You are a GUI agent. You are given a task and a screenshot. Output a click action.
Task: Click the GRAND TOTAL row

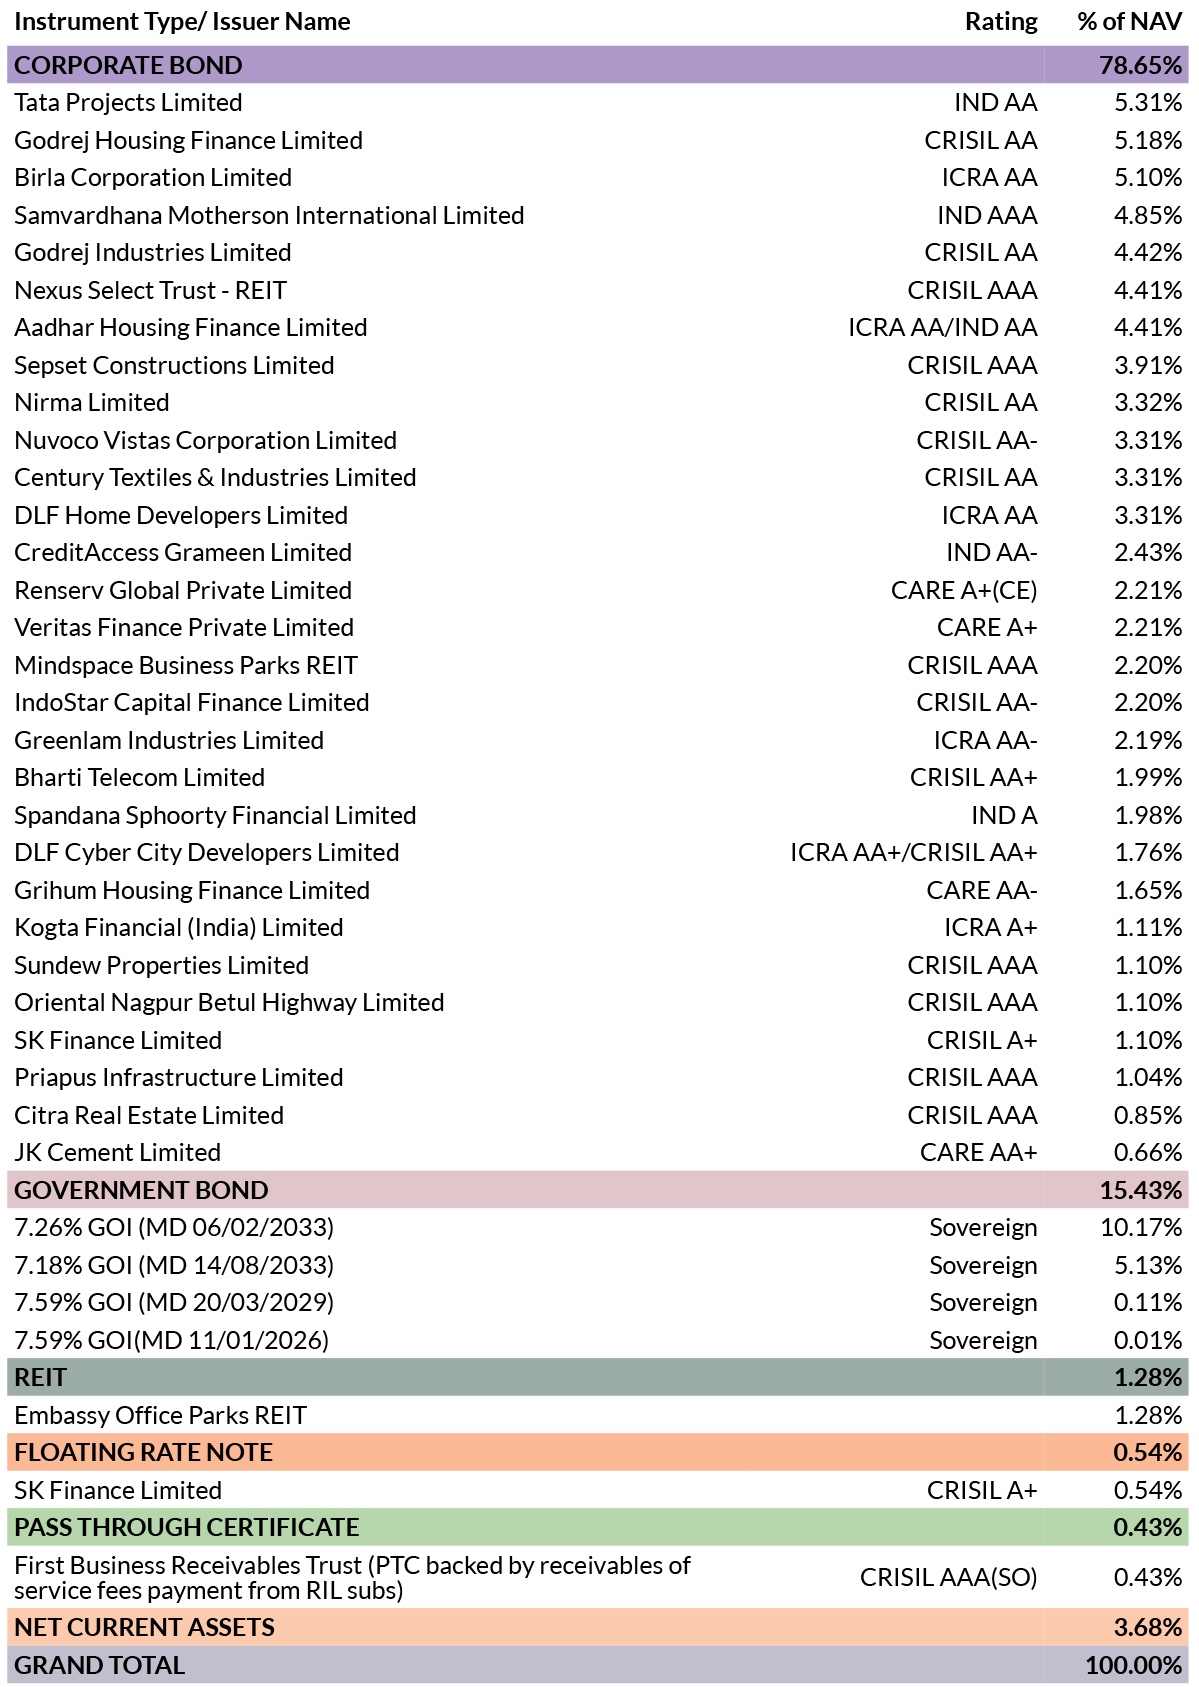pos(598,1665)
